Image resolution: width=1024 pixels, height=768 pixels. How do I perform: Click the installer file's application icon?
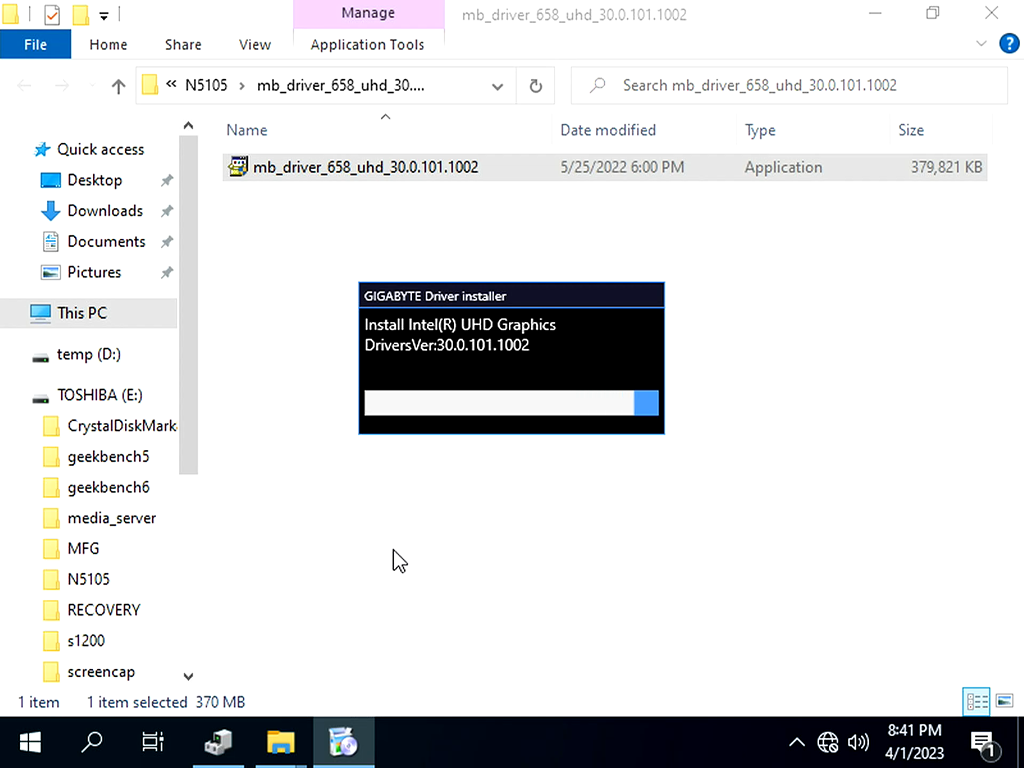[x=238, y=167]
